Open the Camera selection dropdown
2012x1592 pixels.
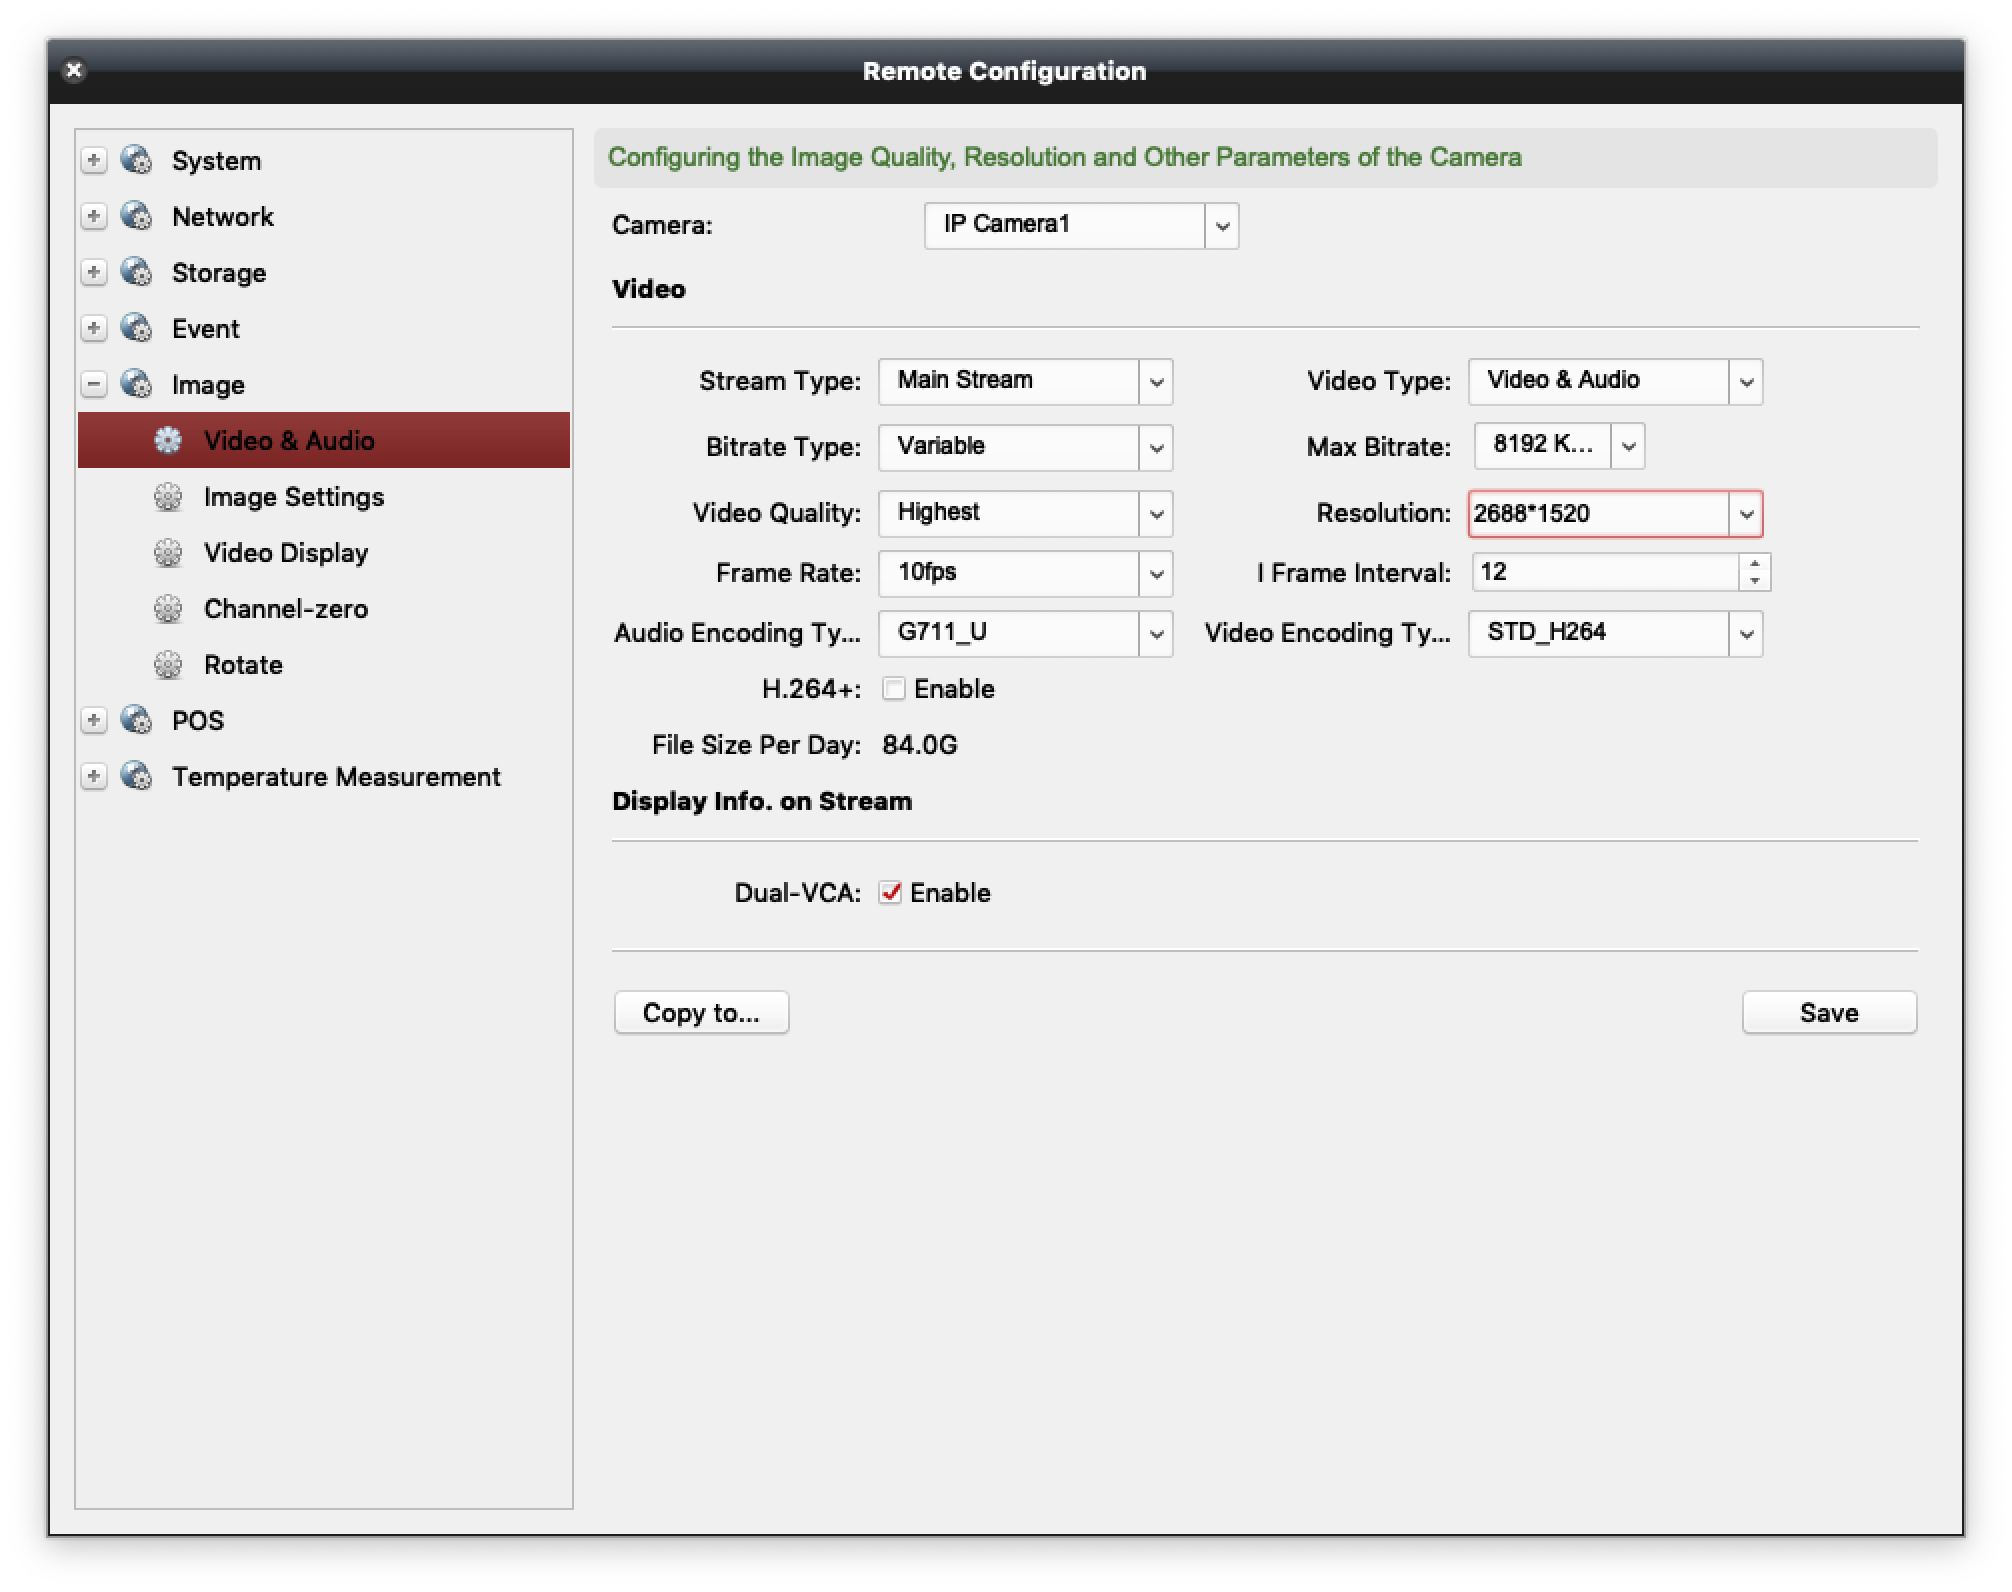tap(1222, 226)
